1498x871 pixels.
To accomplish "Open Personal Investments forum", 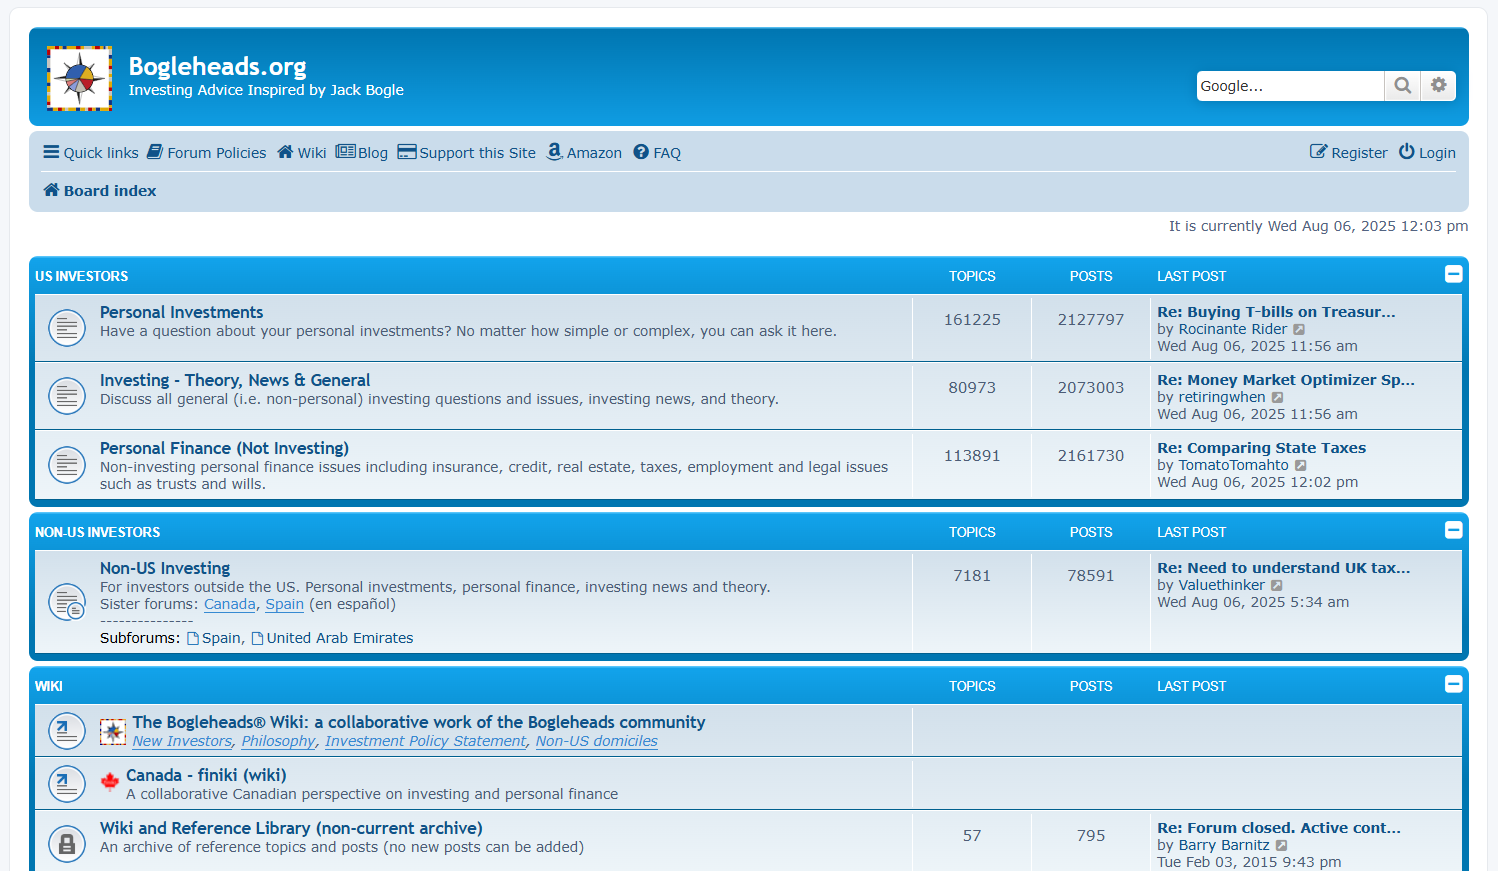I will (x=181, y=312).
